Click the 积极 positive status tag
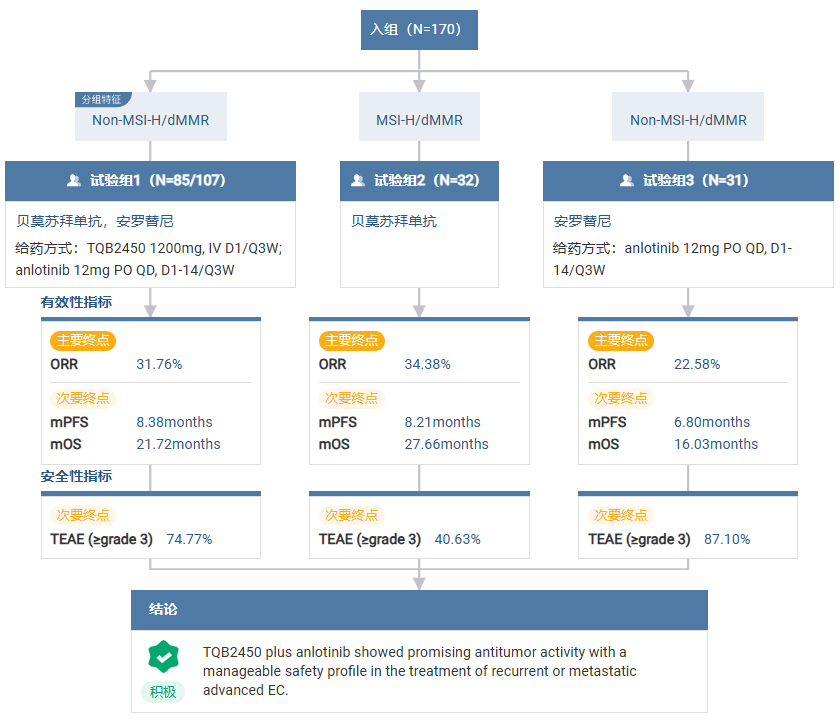Image resolution: width=840 pixels, height=728 pixels. pyautogui.click(x=163, y=692)
